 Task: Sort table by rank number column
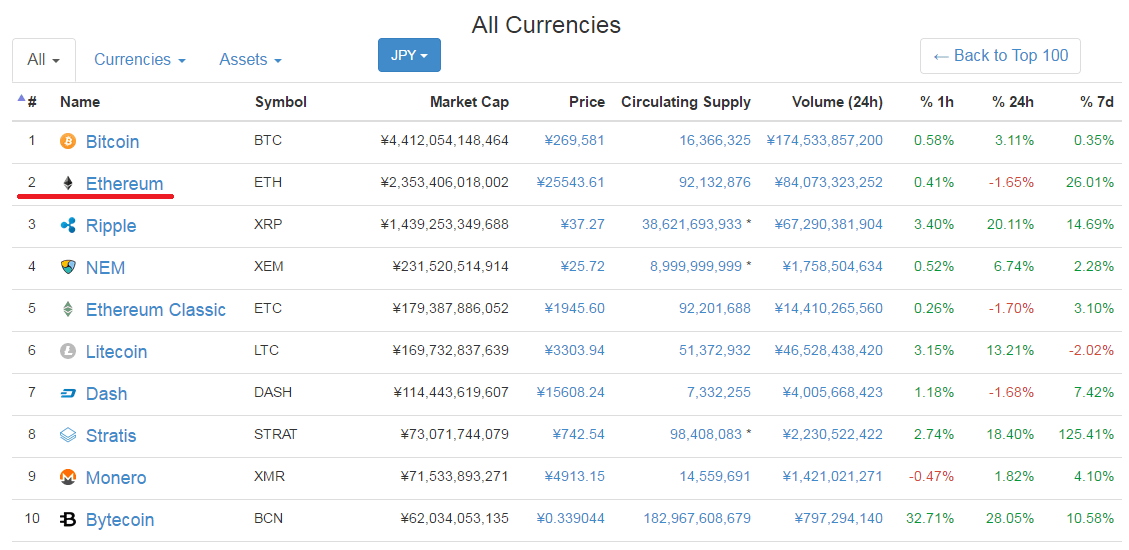31,102
